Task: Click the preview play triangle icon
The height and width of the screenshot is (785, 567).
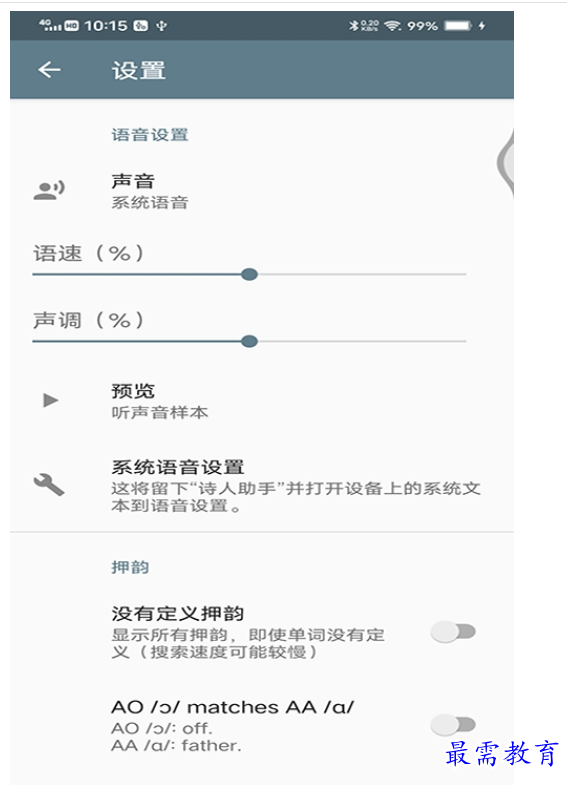Action: [51, 401]
